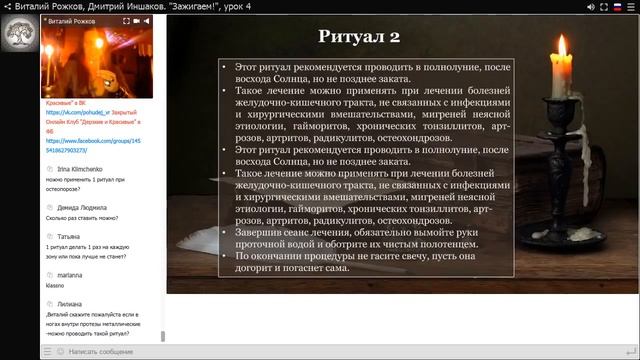Select the chat name marianna
This screenshot has height=360, width=640.
(x=70, y=275)
